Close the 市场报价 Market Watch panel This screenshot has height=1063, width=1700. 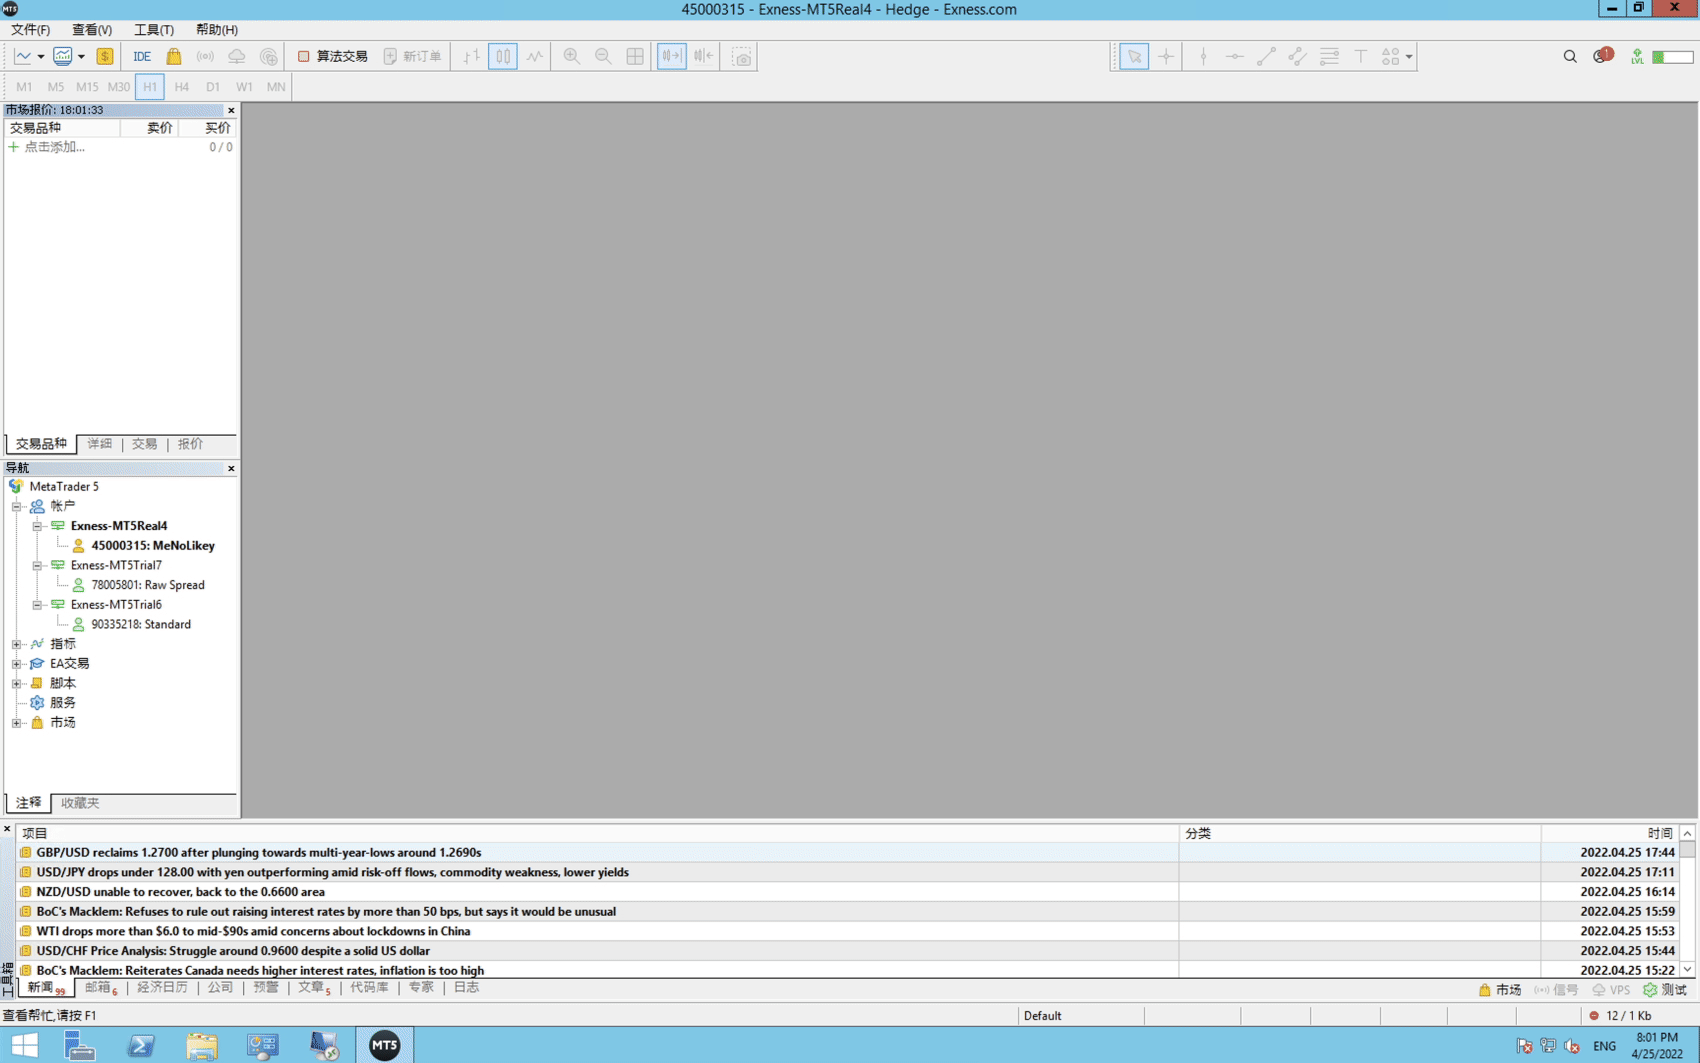click(231, 110)
